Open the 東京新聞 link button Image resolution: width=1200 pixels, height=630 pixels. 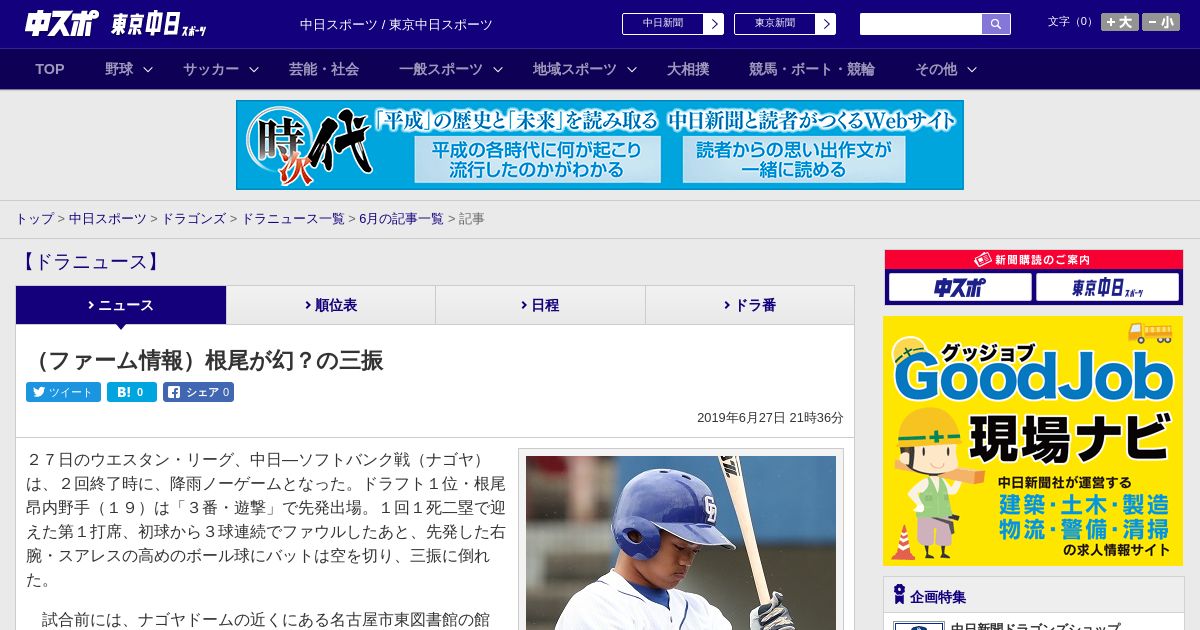click(x=775, y=24)
